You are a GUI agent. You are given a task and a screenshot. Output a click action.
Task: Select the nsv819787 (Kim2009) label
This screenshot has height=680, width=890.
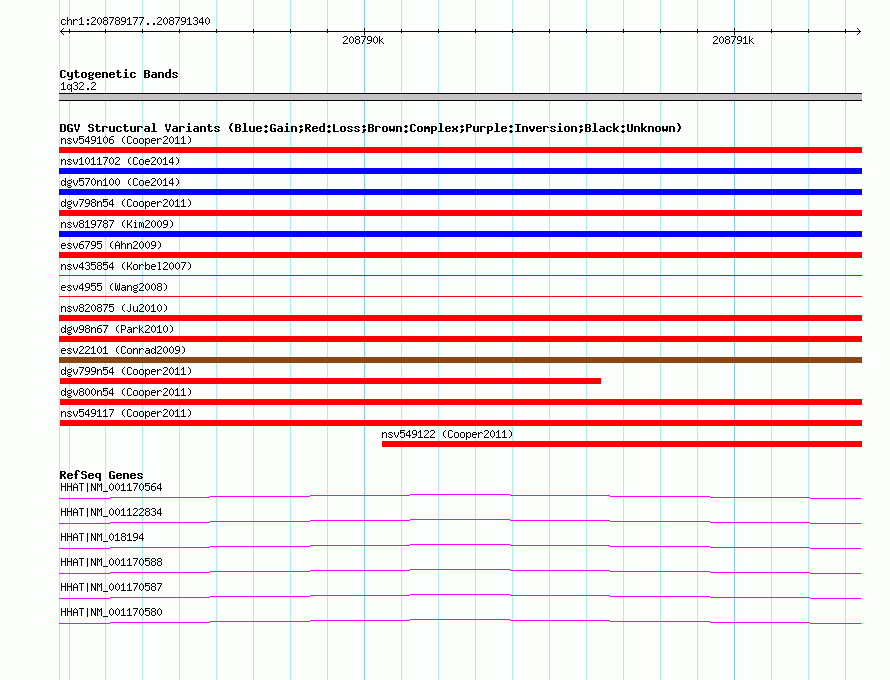point(117,224)
